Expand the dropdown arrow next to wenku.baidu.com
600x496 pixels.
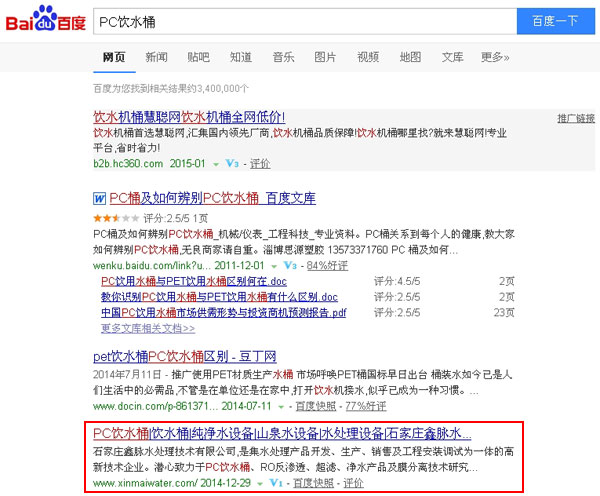click(274, 266)
